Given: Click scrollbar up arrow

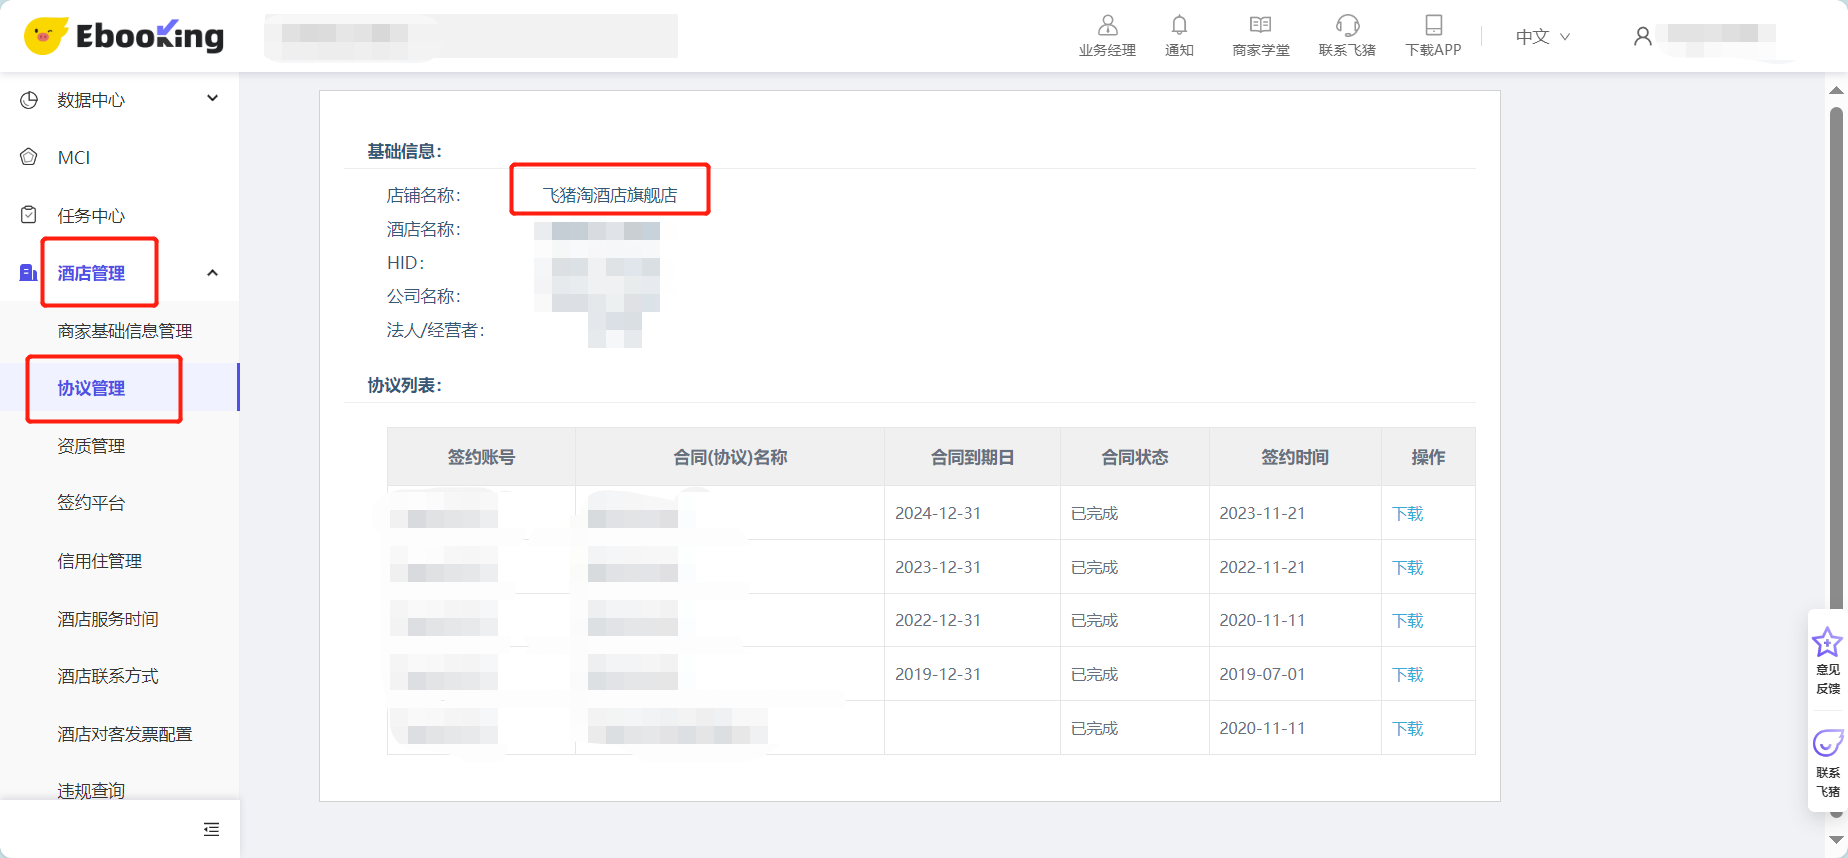Looking at the screenshot, I should (x=1836, y=90).
